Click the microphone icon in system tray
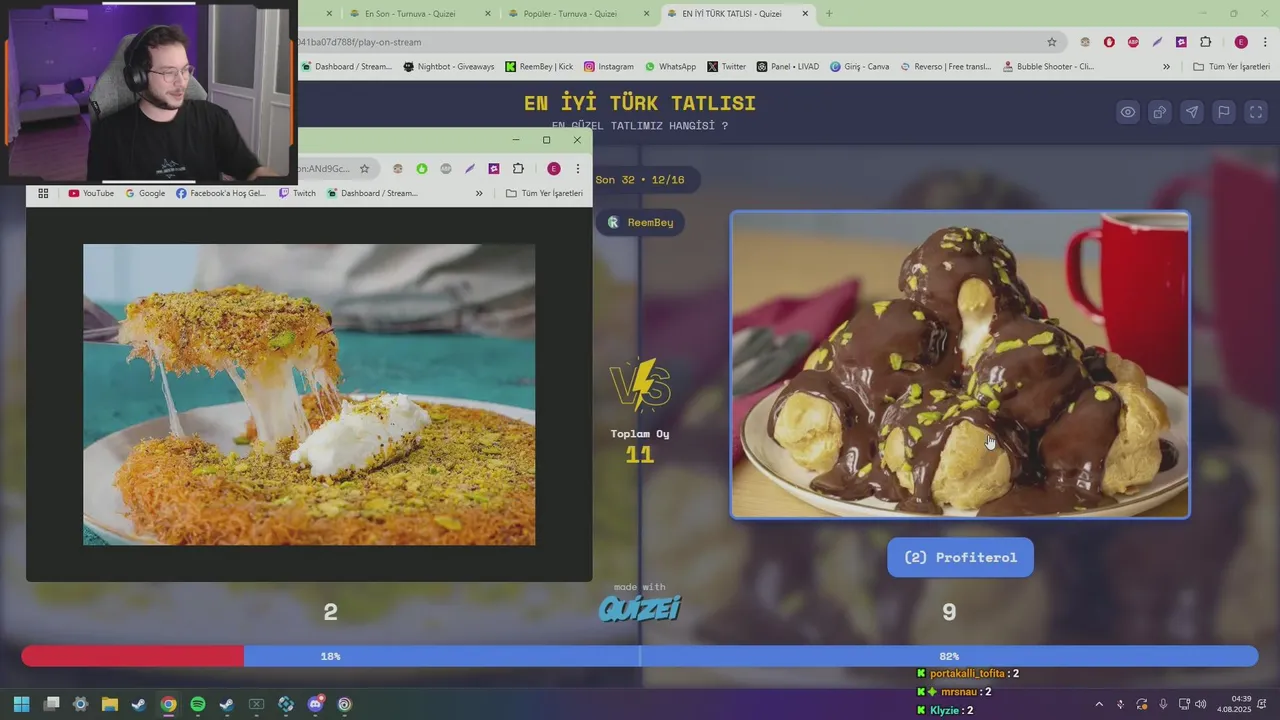This screenshot has width=1280, height=720. [1163, 704]
